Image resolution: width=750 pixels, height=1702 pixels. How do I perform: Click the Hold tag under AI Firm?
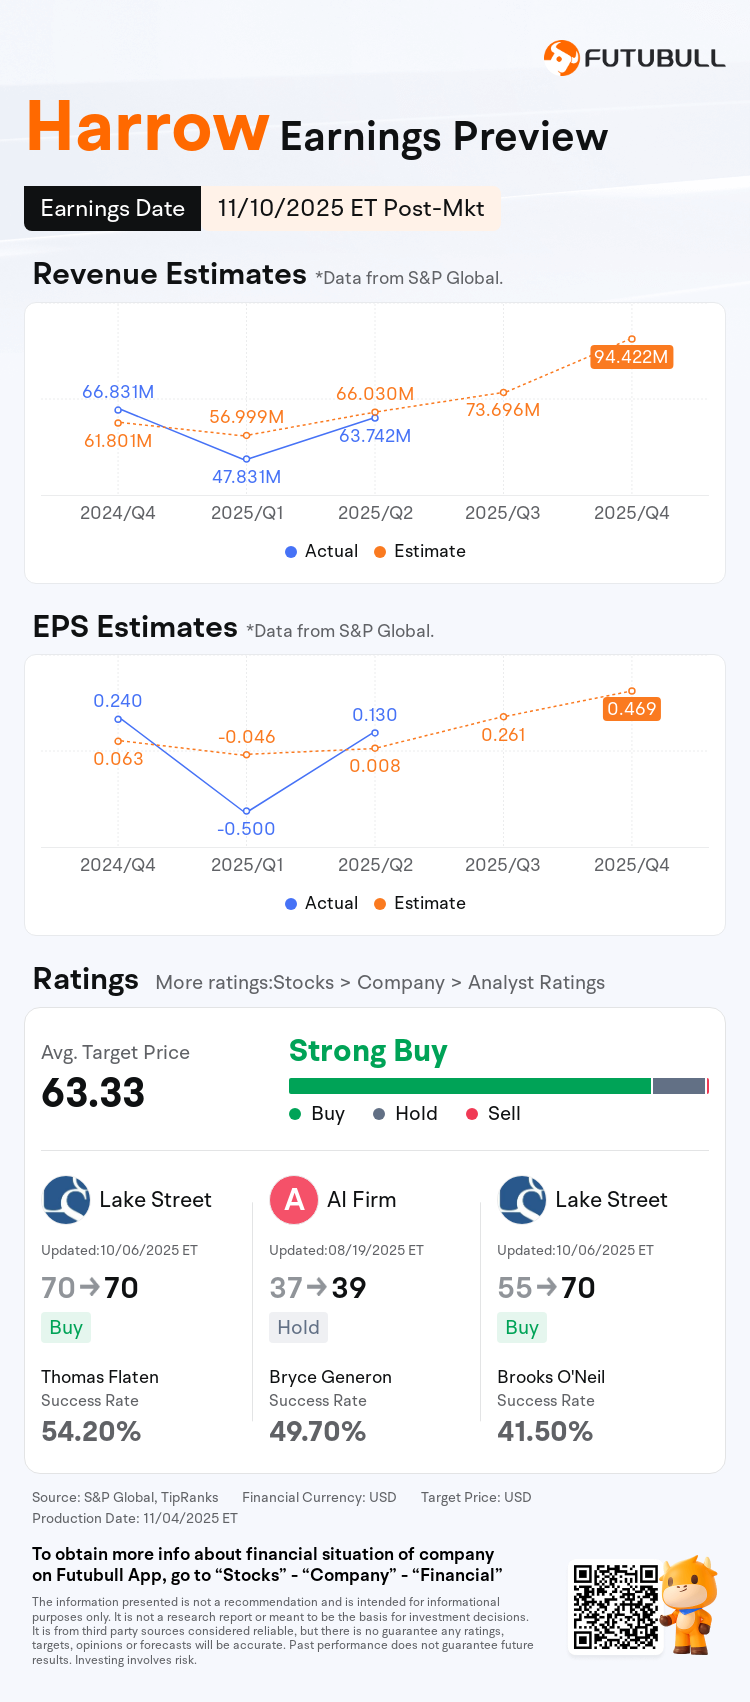[x=298, y=1327]
